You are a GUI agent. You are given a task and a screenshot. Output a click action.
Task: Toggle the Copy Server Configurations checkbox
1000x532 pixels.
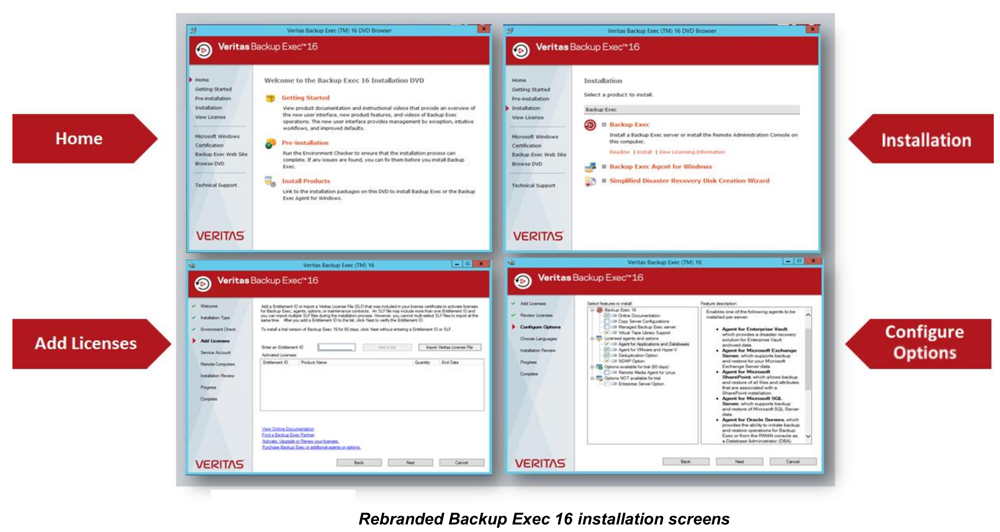click(607, 321)
